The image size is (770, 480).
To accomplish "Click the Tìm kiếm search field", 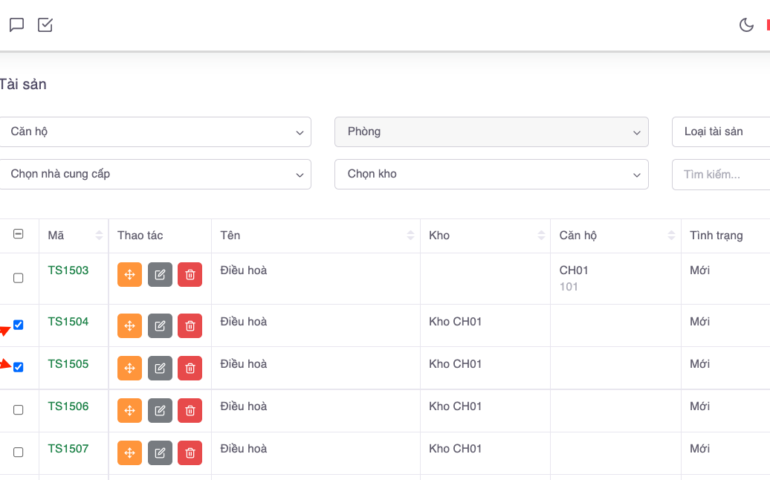I will (x=720, y=174).
